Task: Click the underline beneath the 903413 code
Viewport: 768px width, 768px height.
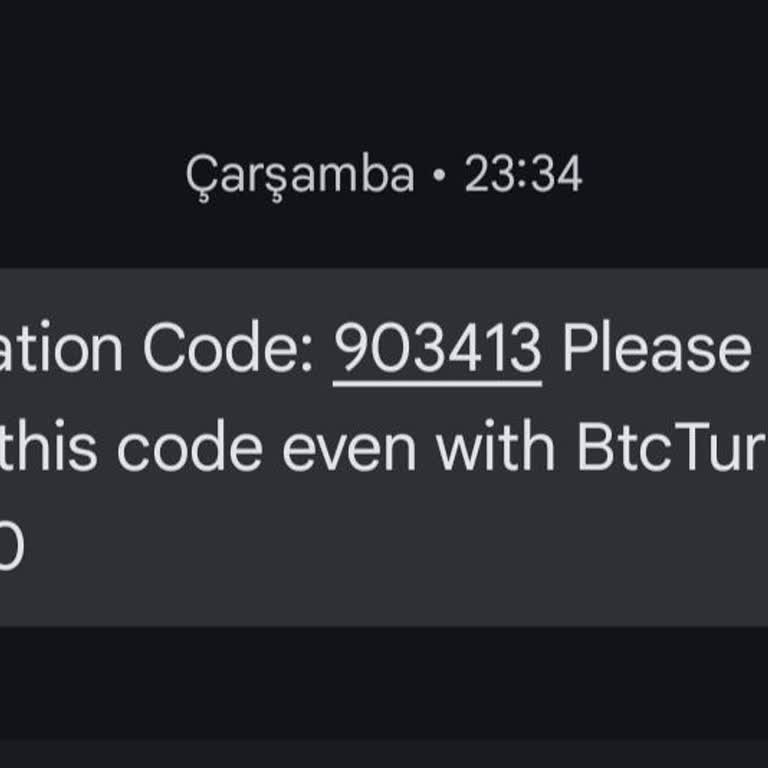Action: click(x=437, y=382)
